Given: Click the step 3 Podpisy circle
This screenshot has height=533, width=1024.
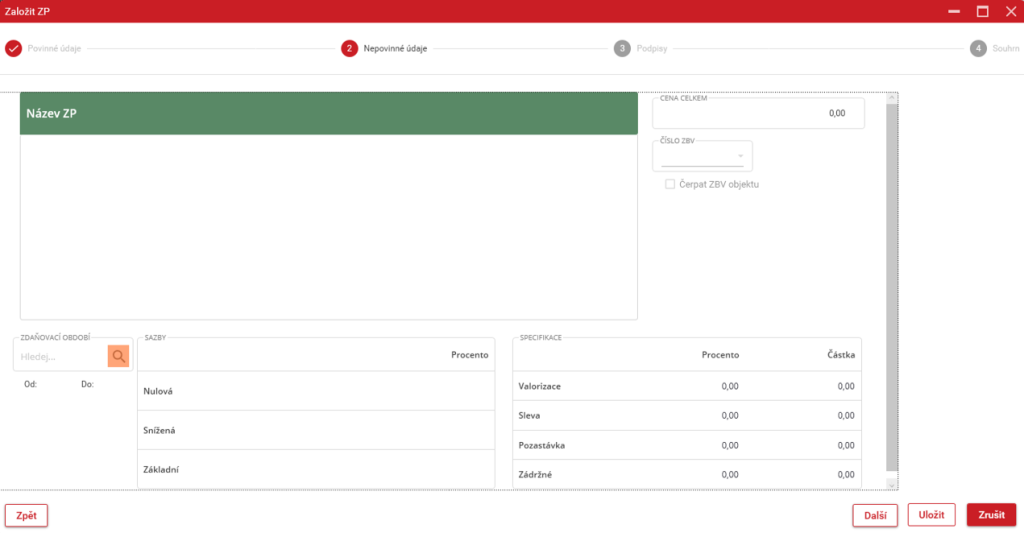Looking at the screenshot, I should tap(622, 48).
